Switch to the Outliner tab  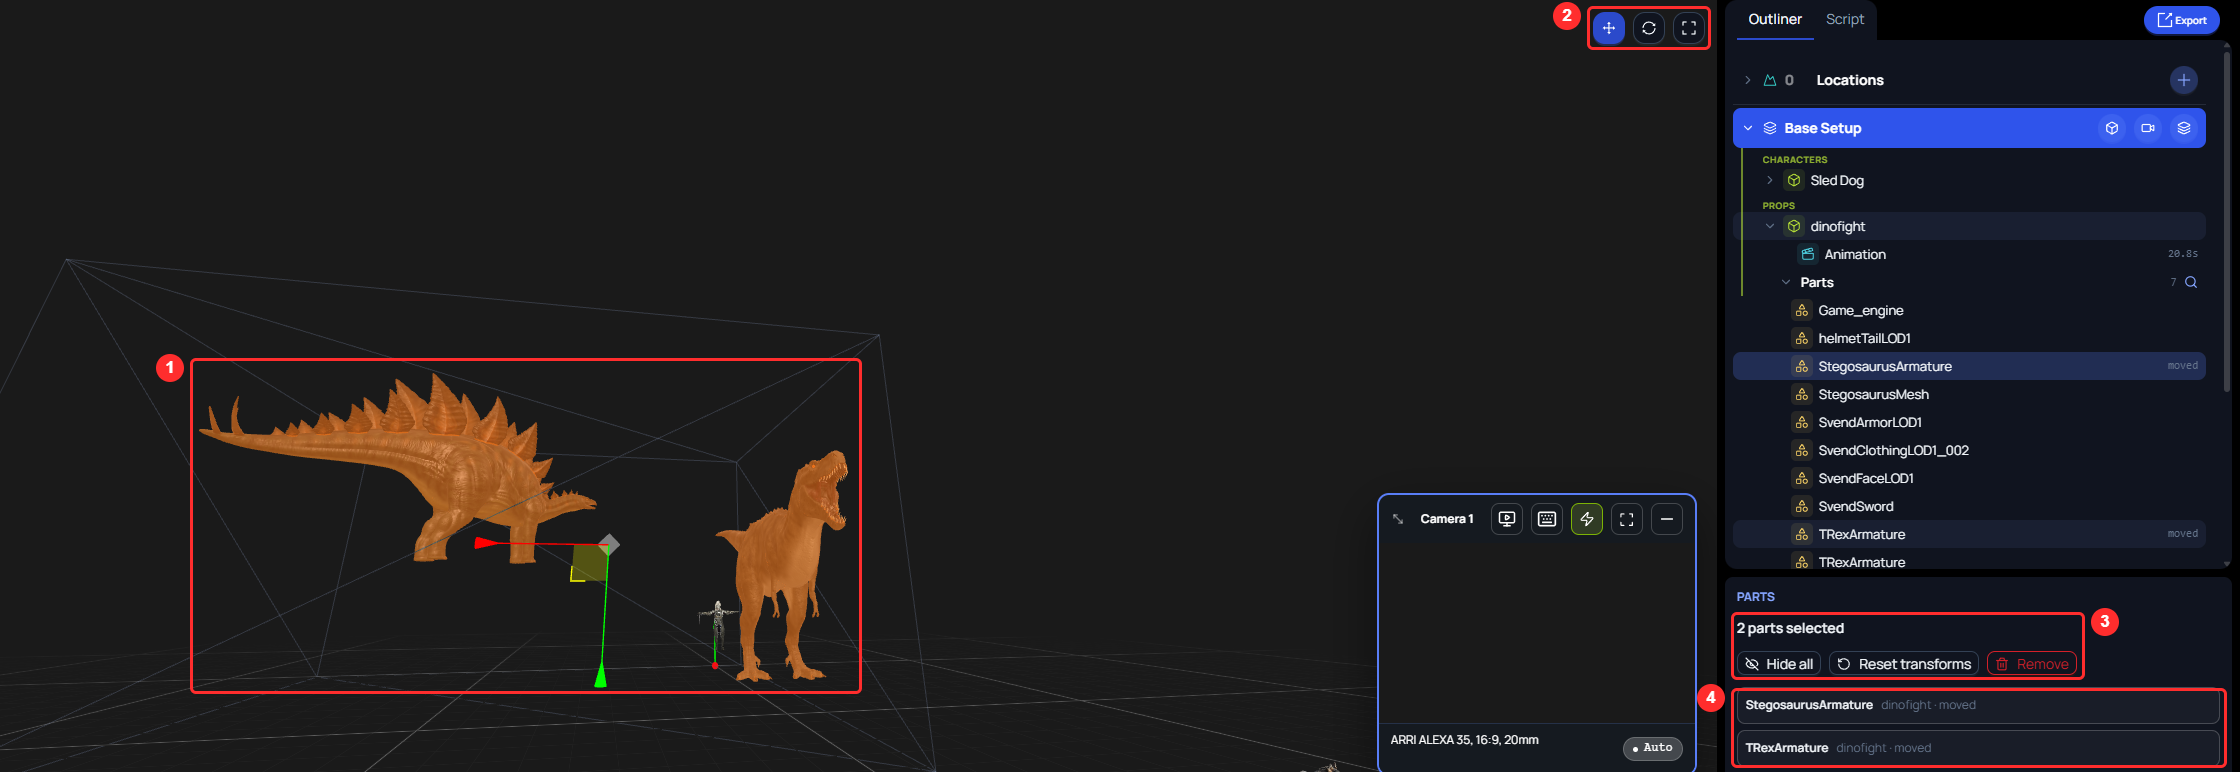(x=1775, y=19)
